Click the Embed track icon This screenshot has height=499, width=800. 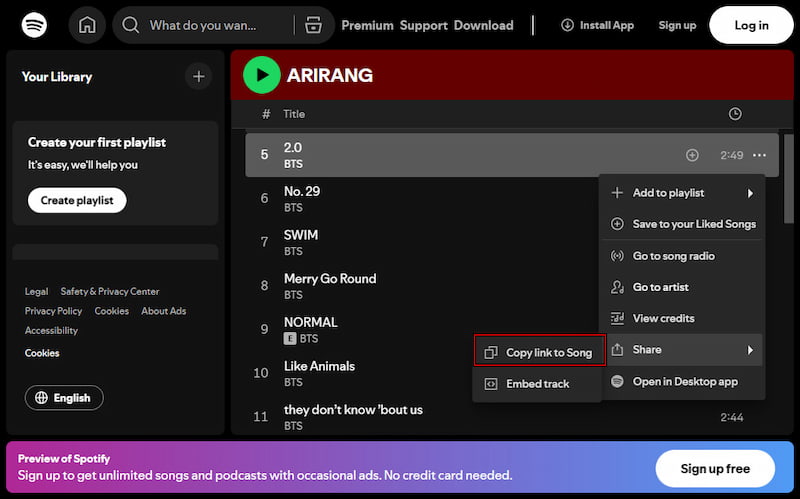(491, 384)
